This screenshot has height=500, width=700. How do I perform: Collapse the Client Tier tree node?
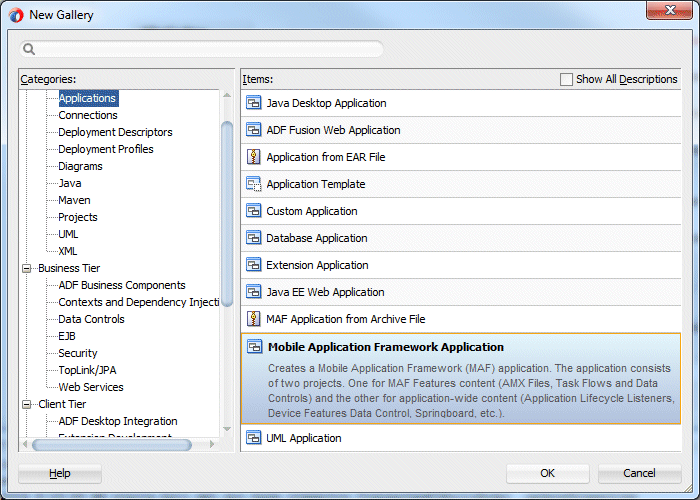[27, 404]
